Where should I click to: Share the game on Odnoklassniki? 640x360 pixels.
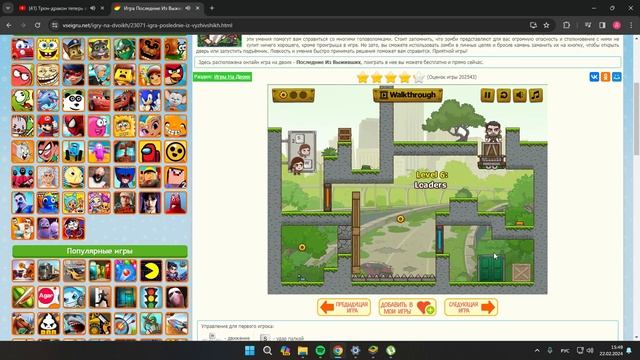pyautogui.click(x=605, y=77)
